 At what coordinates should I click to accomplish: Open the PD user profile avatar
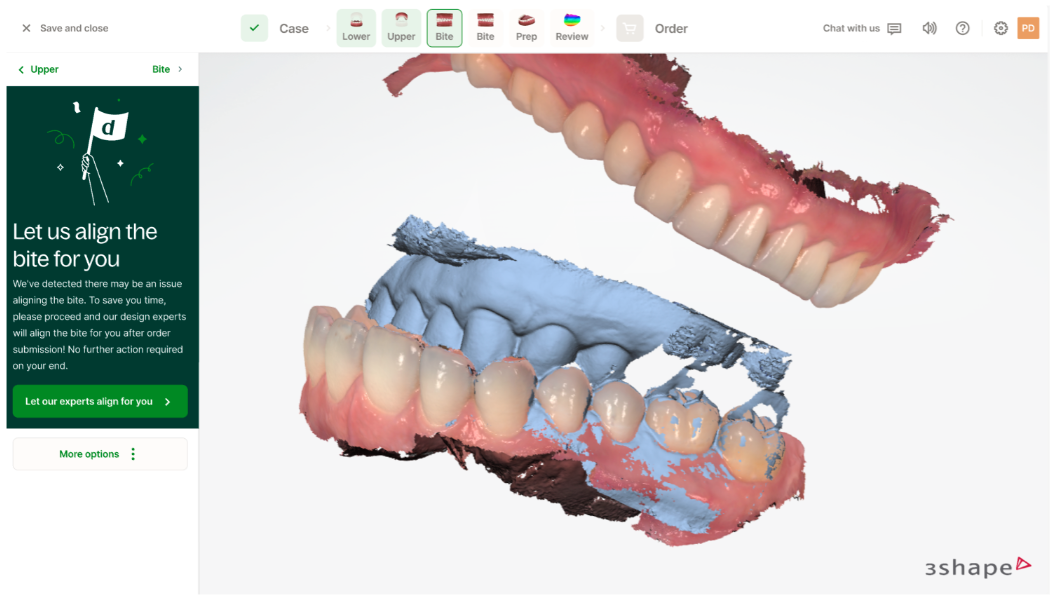pos(1028,28)
